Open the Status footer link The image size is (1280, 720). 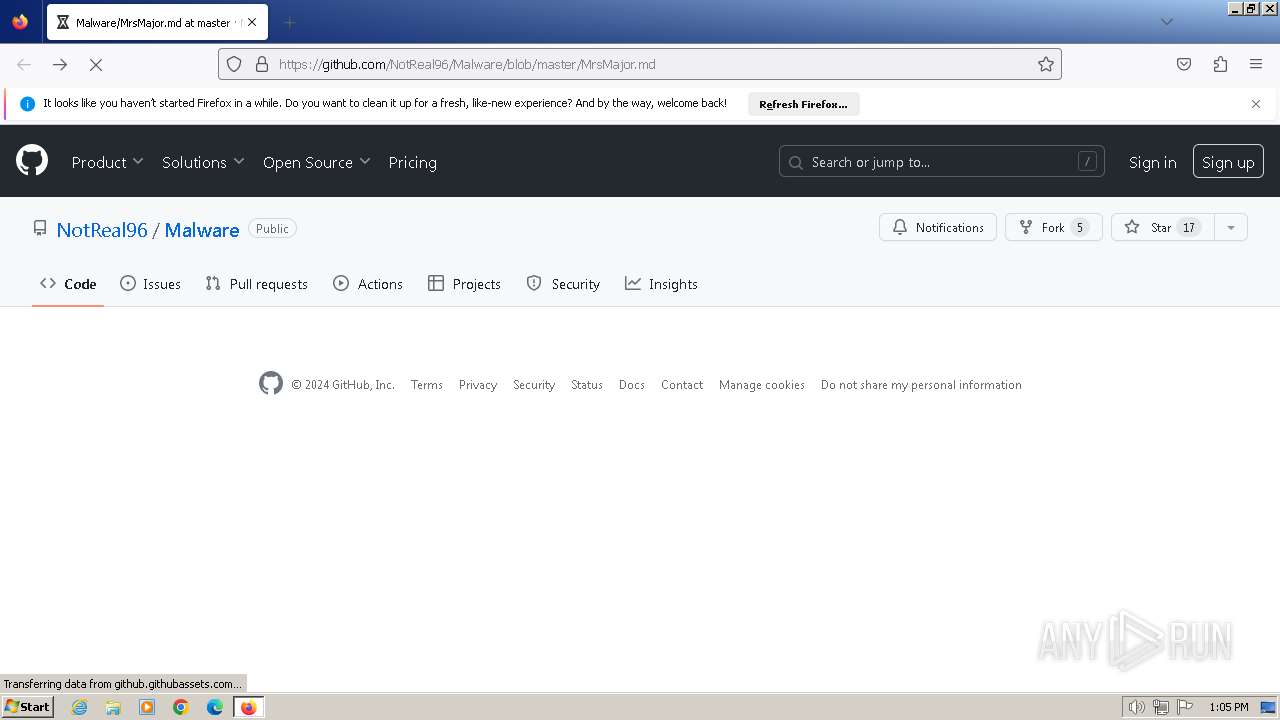587,385
